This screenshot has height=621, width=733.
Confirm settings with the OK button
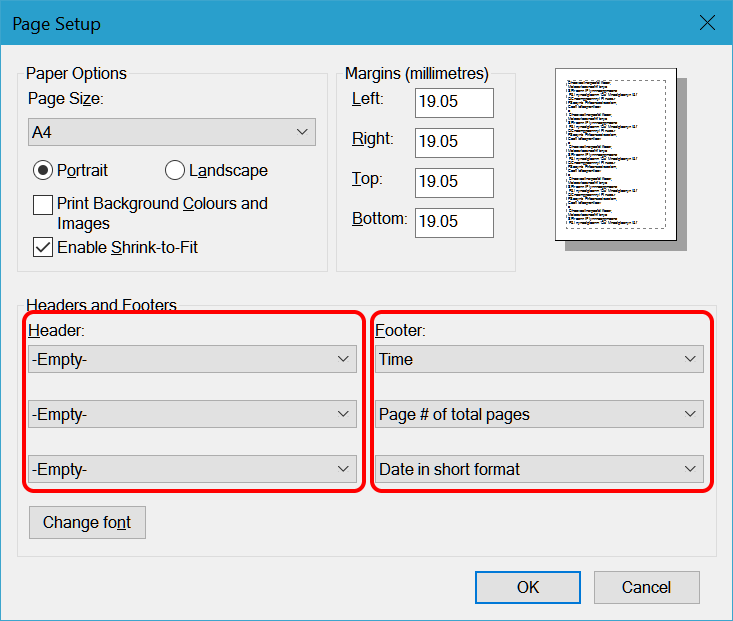pos(527,587)
